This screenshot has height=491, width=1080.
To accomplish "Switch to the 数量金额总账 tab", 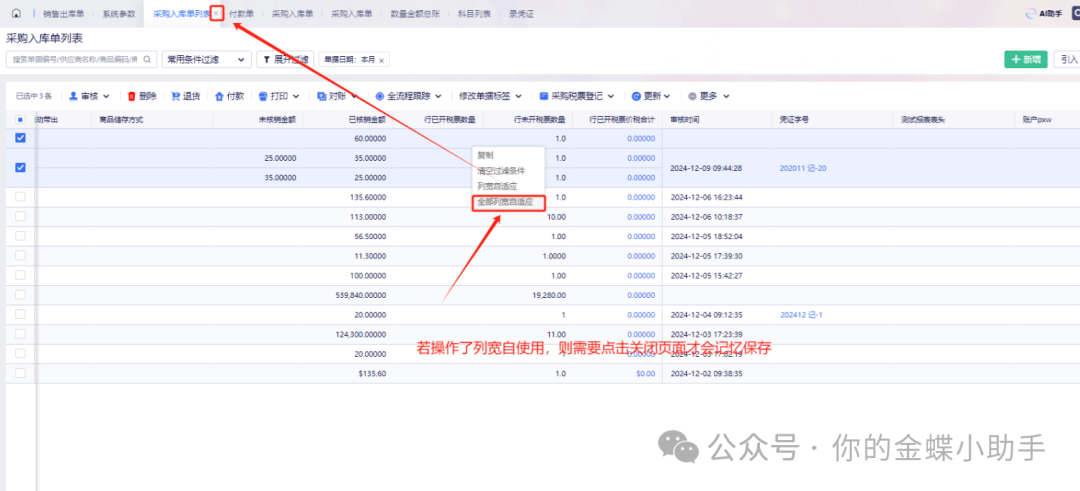I will point(415,13).
